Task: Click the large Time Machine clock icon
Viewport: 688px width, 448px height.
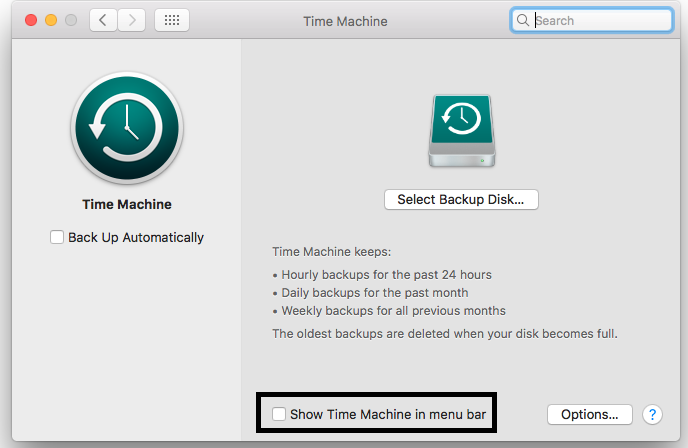Action: pyautogui.click(x=127, y=128)
